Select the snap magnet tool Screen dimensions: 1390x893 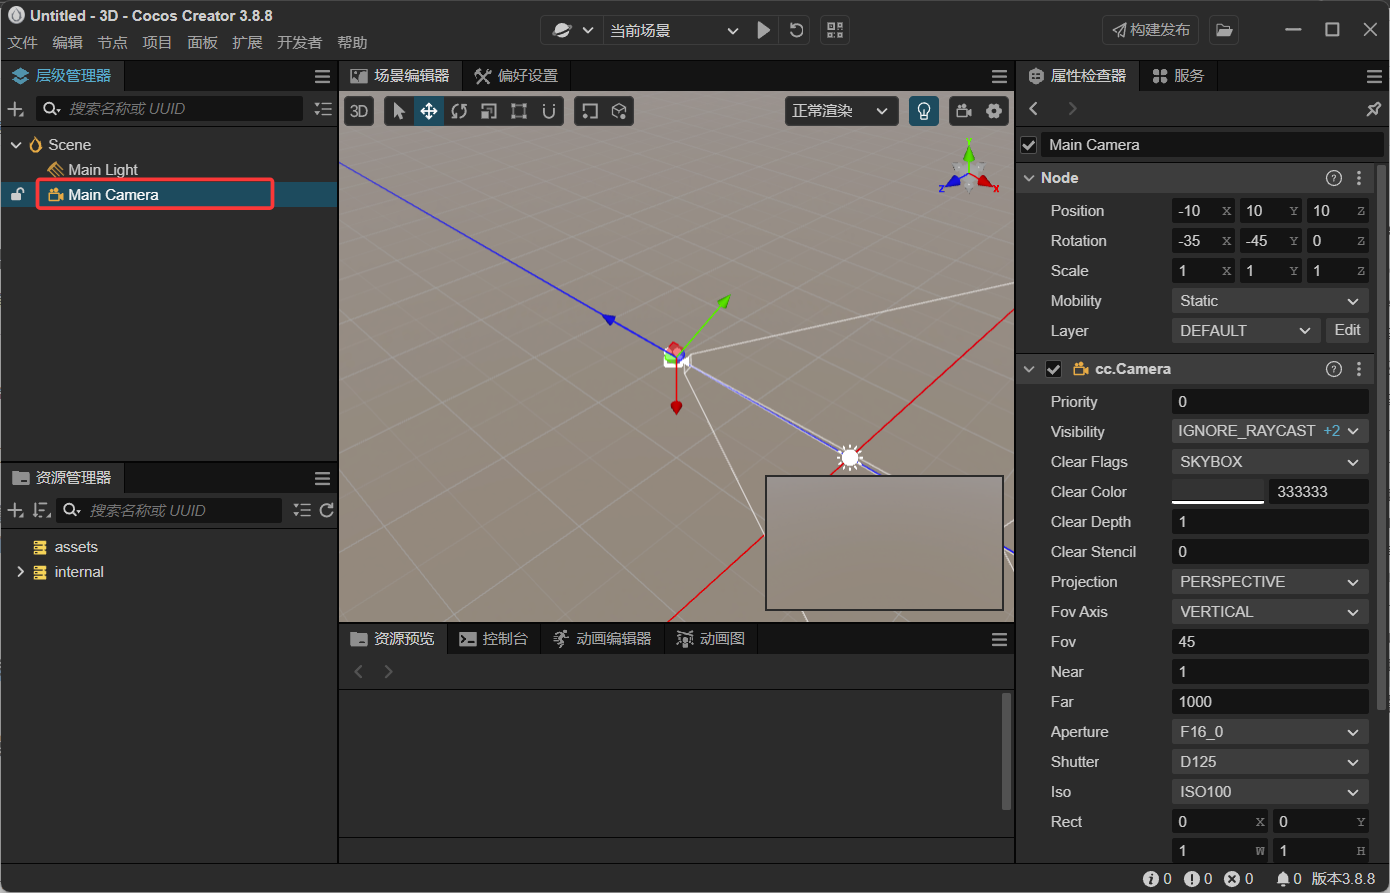click(549, 111)
